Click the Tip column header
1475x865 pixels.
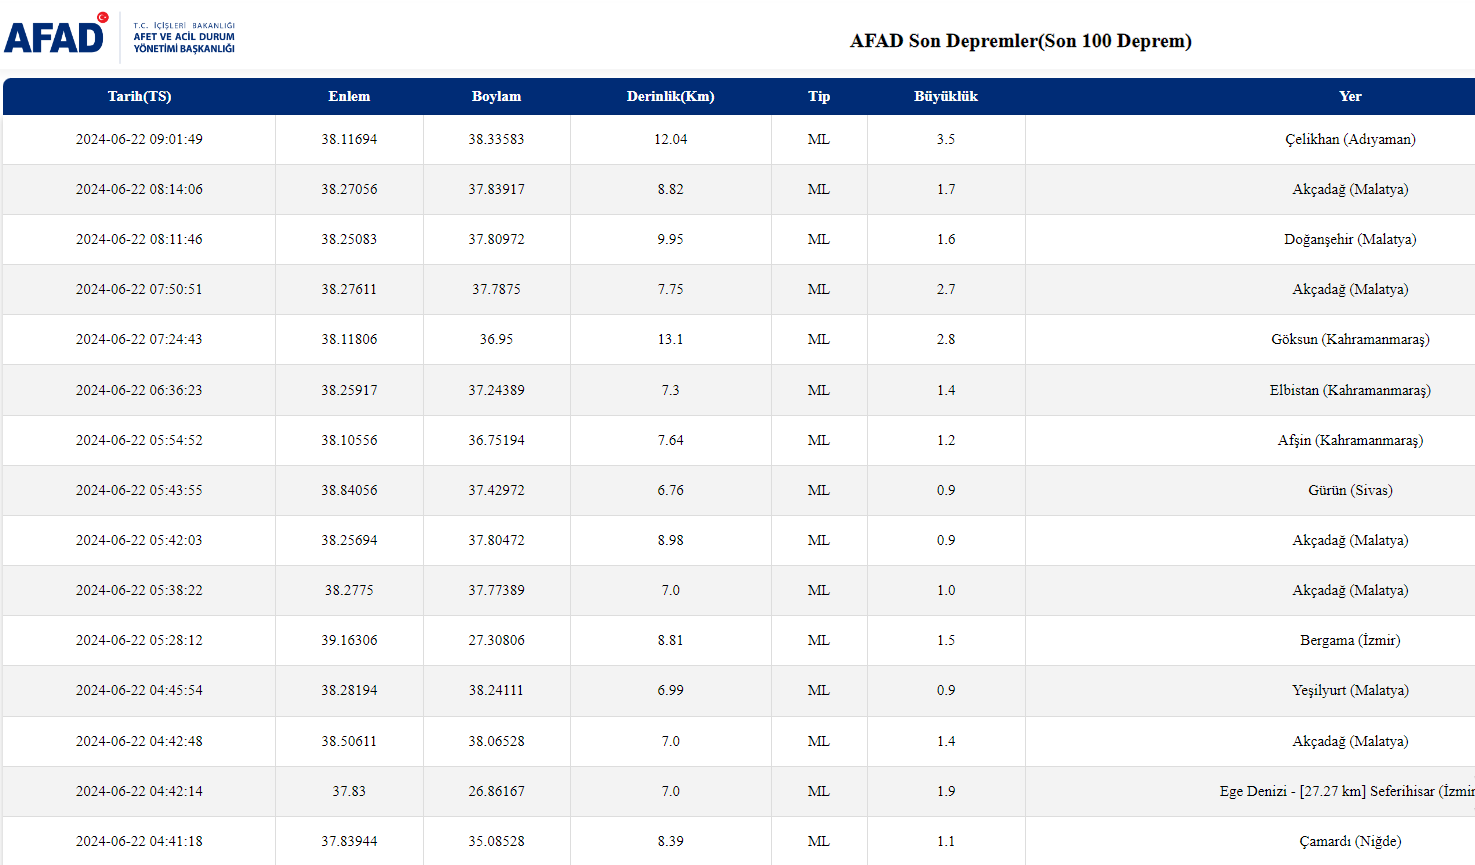[819, 96]
